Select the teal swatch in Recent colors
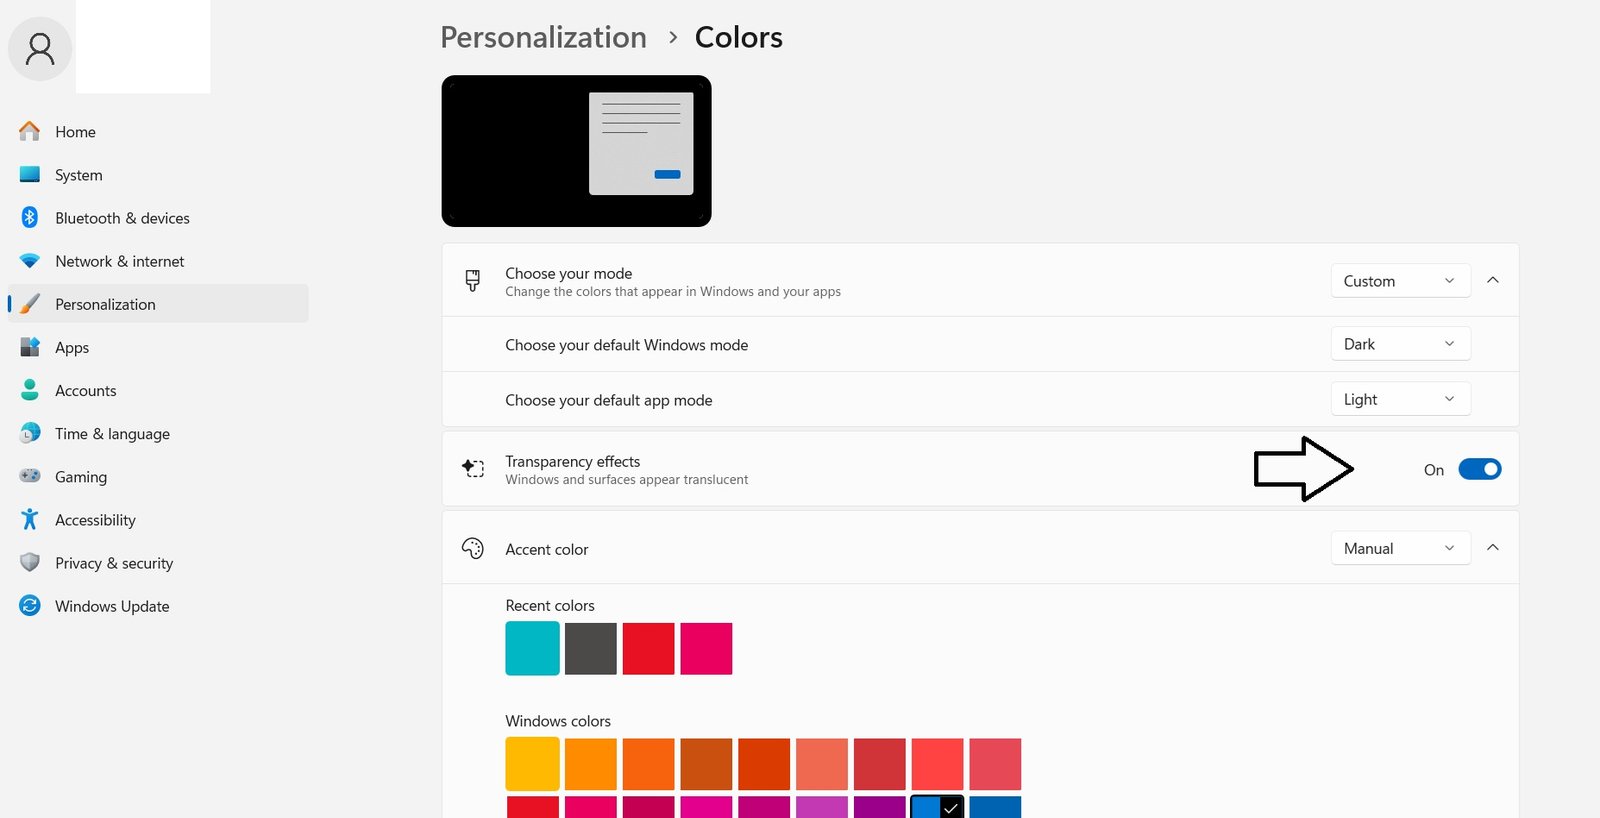Image resolution: width=1600 pixels, height=818 pixels. [532, 648]
